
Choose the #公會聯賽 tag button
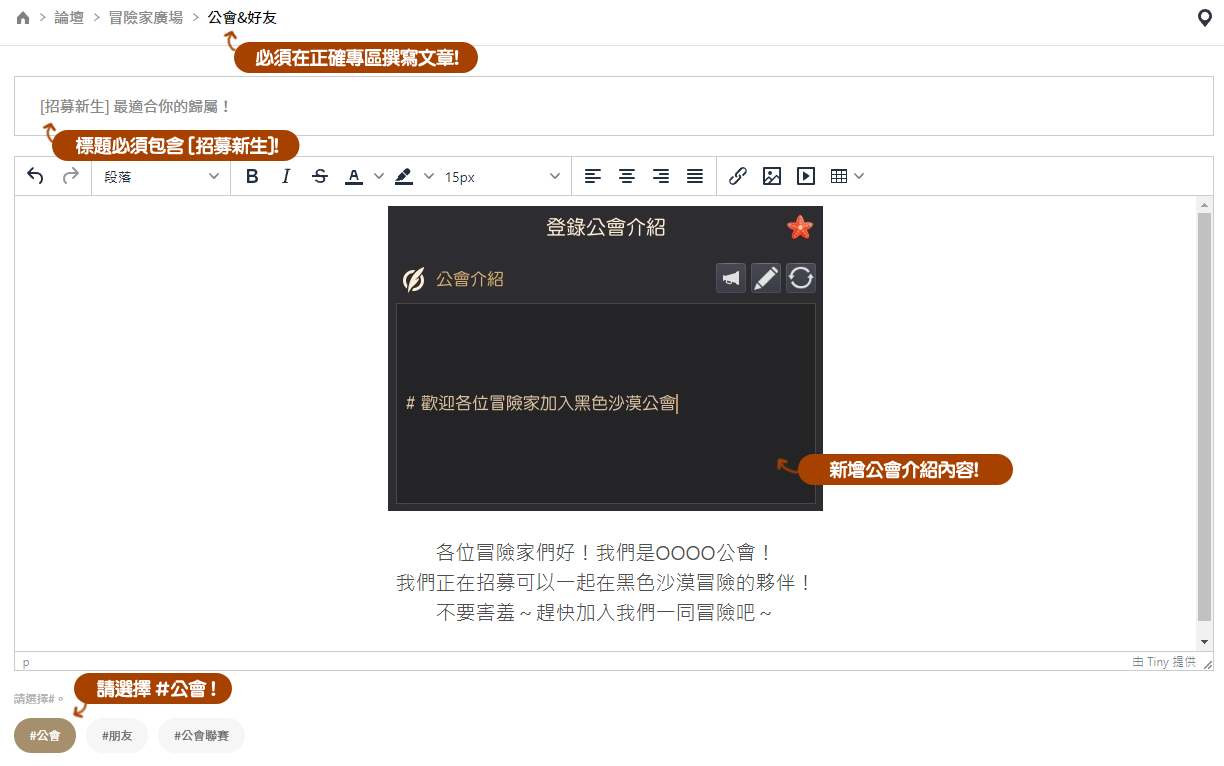tap(201, 736)
